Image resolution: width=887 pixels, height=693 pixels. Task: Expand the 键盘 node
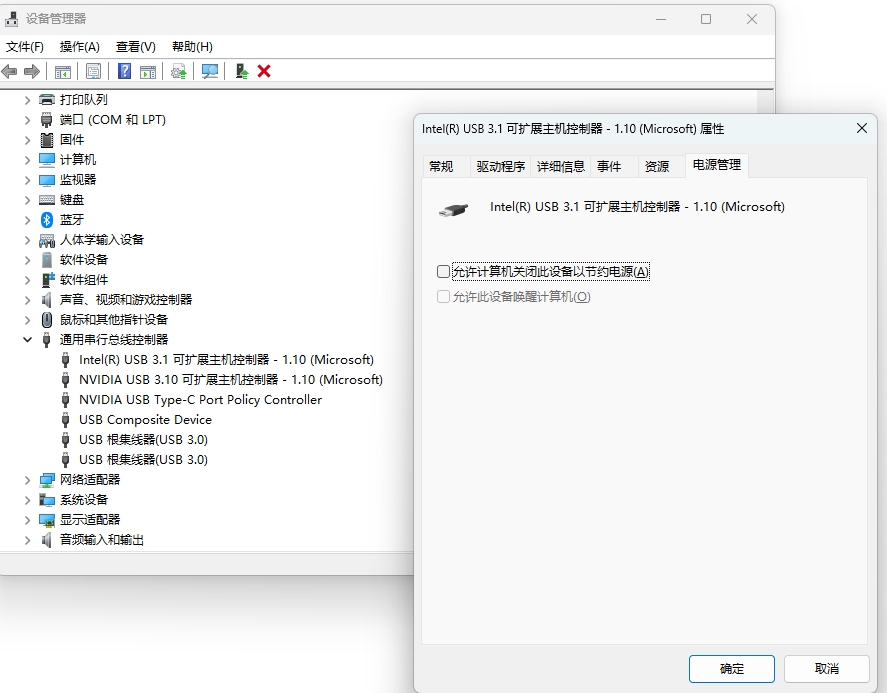(x=27, y=200)
